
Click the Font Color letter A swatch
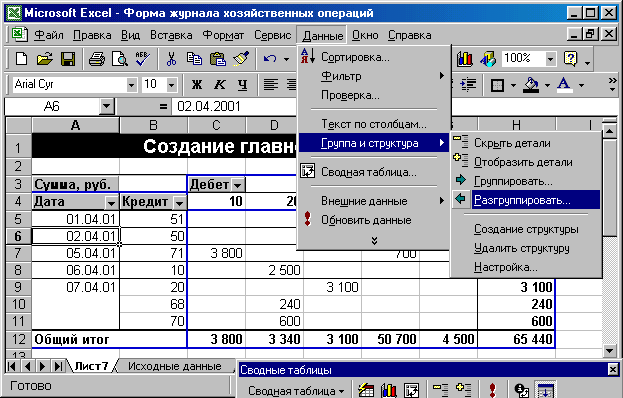point(564,85)
